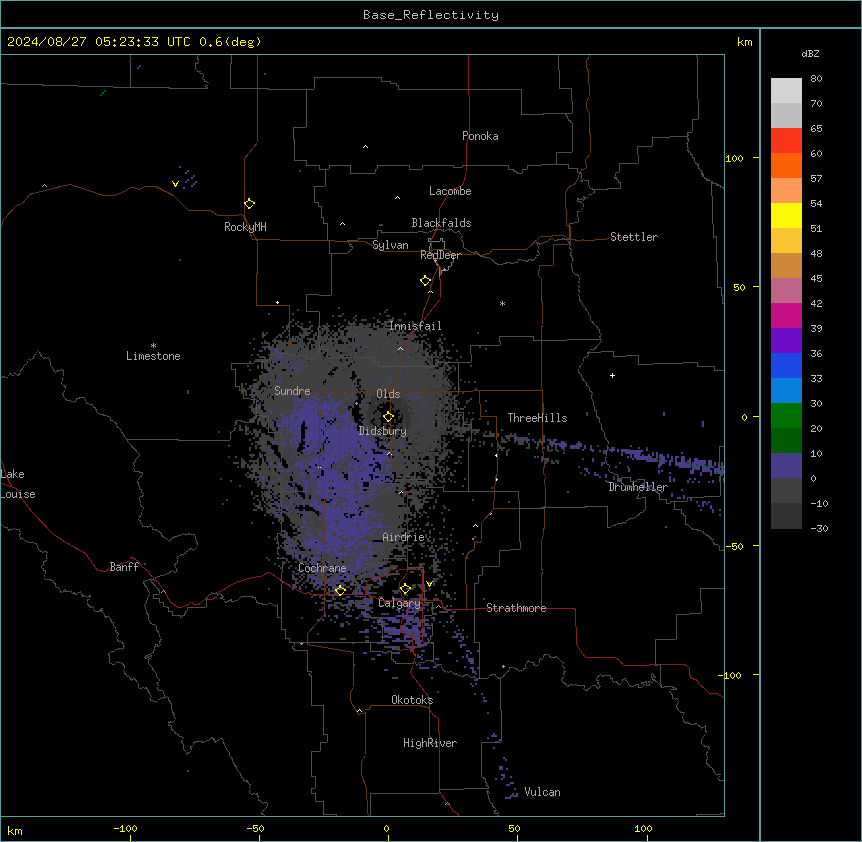This screenshot has width=862, height=842.
Task: Click the dBZ legend heading
Action: point(810,54)
